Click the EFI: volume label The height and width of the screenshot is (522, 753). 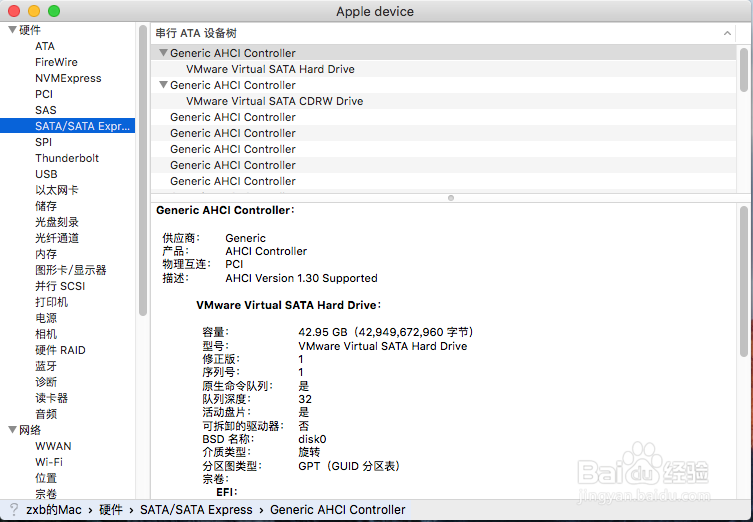[x=227, y=492]
